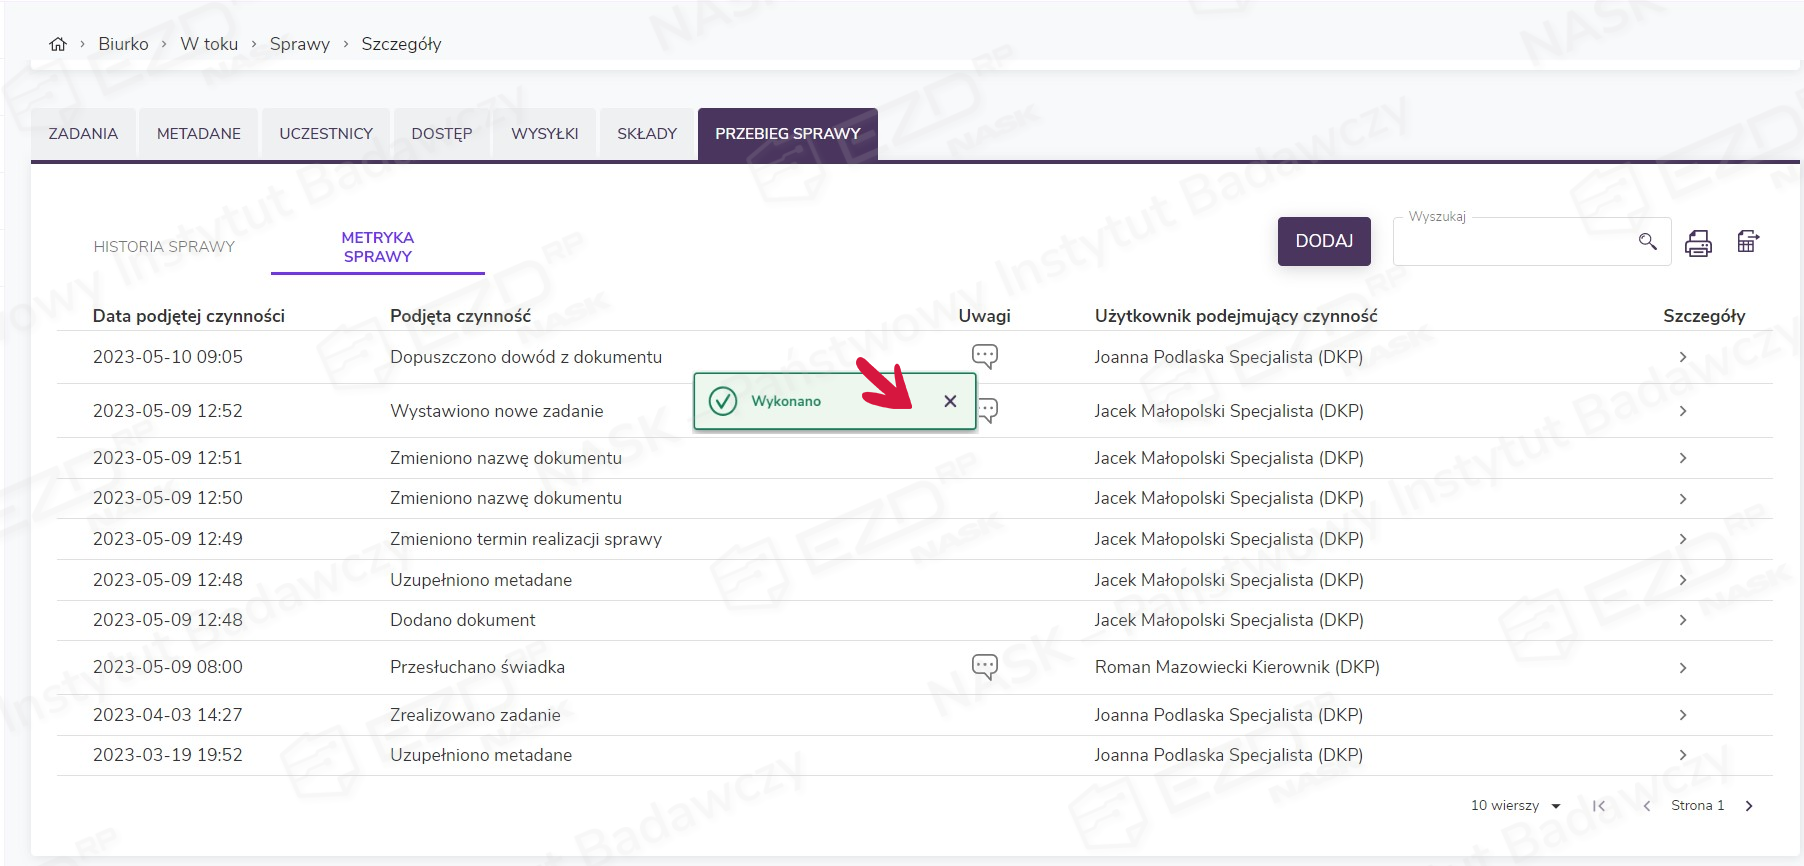Open the UCZESTNICY tab
The width and height of the screenshot is (1804, 866).
326,134
